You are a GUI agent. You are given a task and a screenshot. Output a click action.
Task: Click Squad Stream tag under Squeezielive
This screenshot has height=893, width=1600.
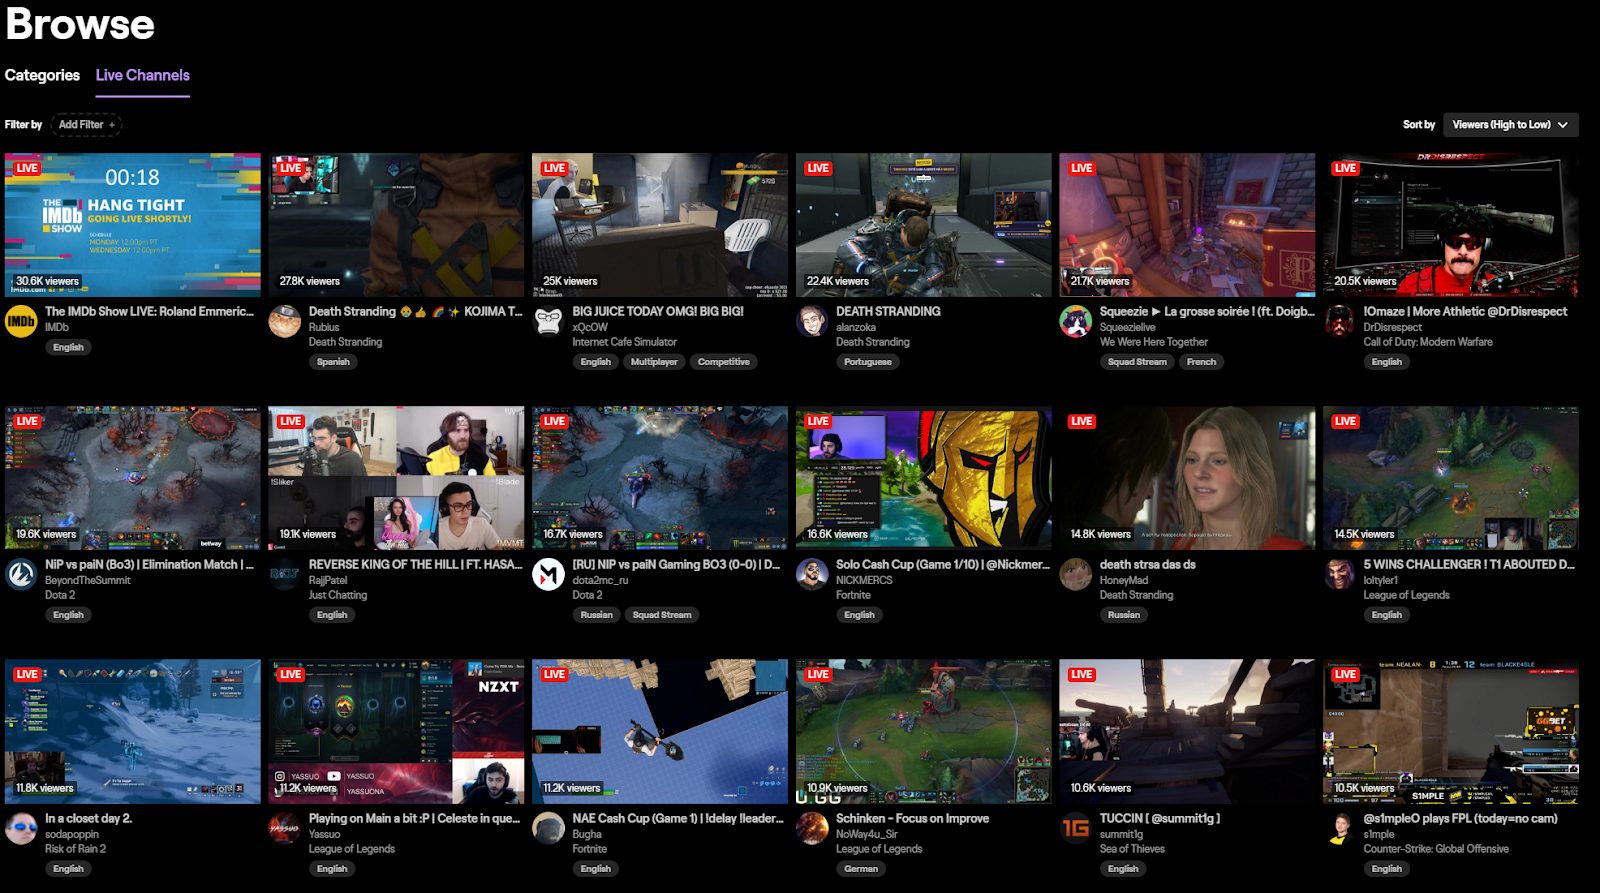1137,362
